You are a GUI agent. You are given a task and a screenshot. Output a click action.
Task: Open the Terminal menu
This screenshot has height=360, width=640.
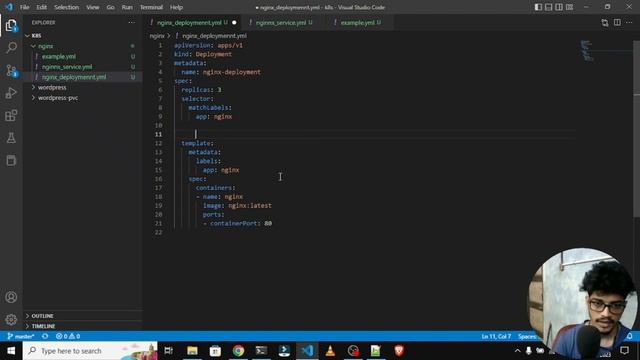click(x=151, y=7)
